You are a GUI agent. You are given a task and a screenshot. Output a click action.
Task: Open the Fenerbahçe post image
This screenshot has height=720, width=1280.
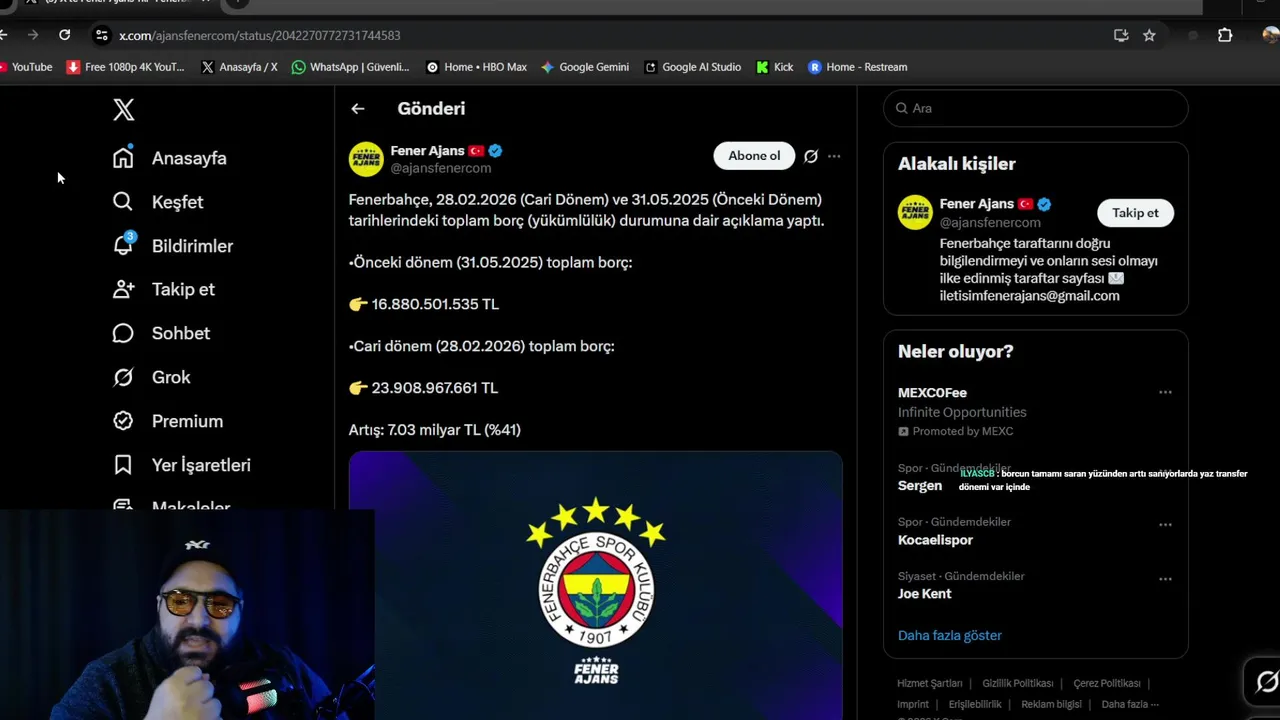pyautogui.click(x=596, y=585)
